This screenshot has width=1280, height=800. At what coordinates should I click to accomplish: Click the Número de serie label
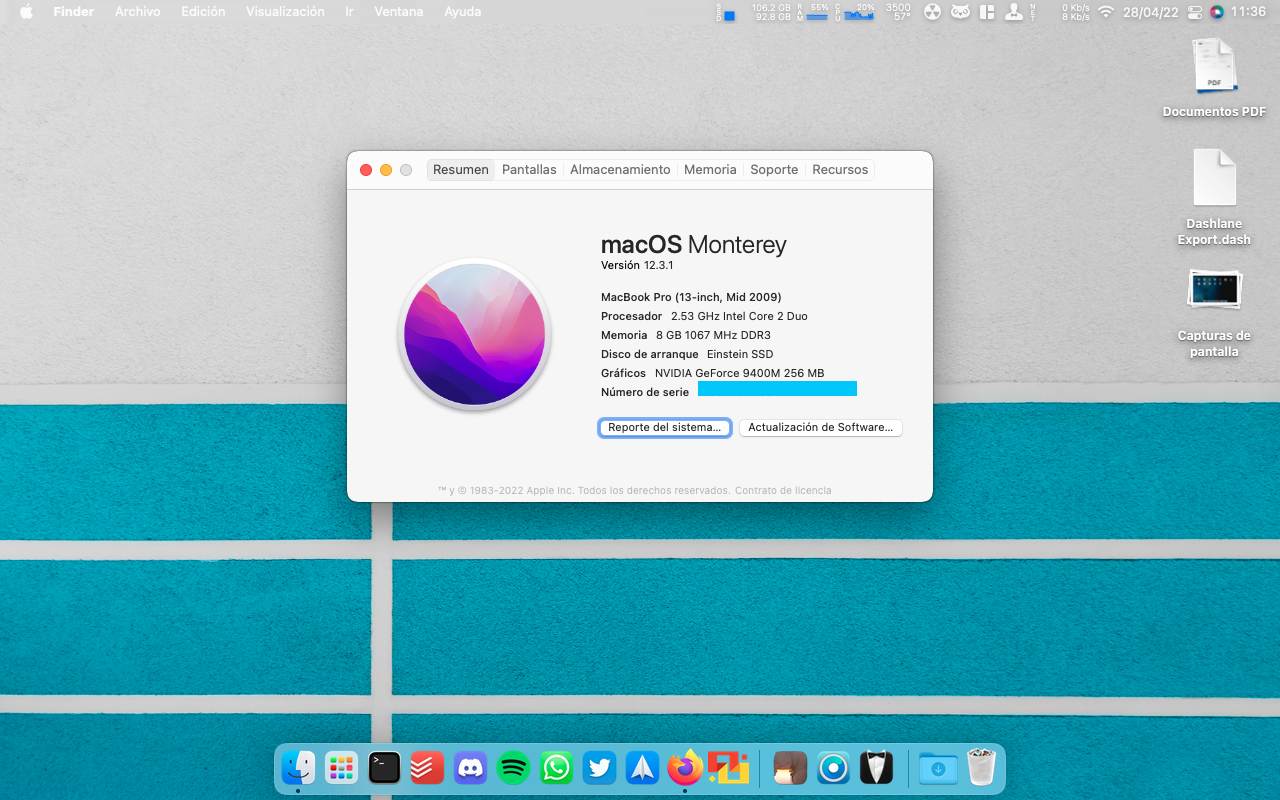point(645,392)
